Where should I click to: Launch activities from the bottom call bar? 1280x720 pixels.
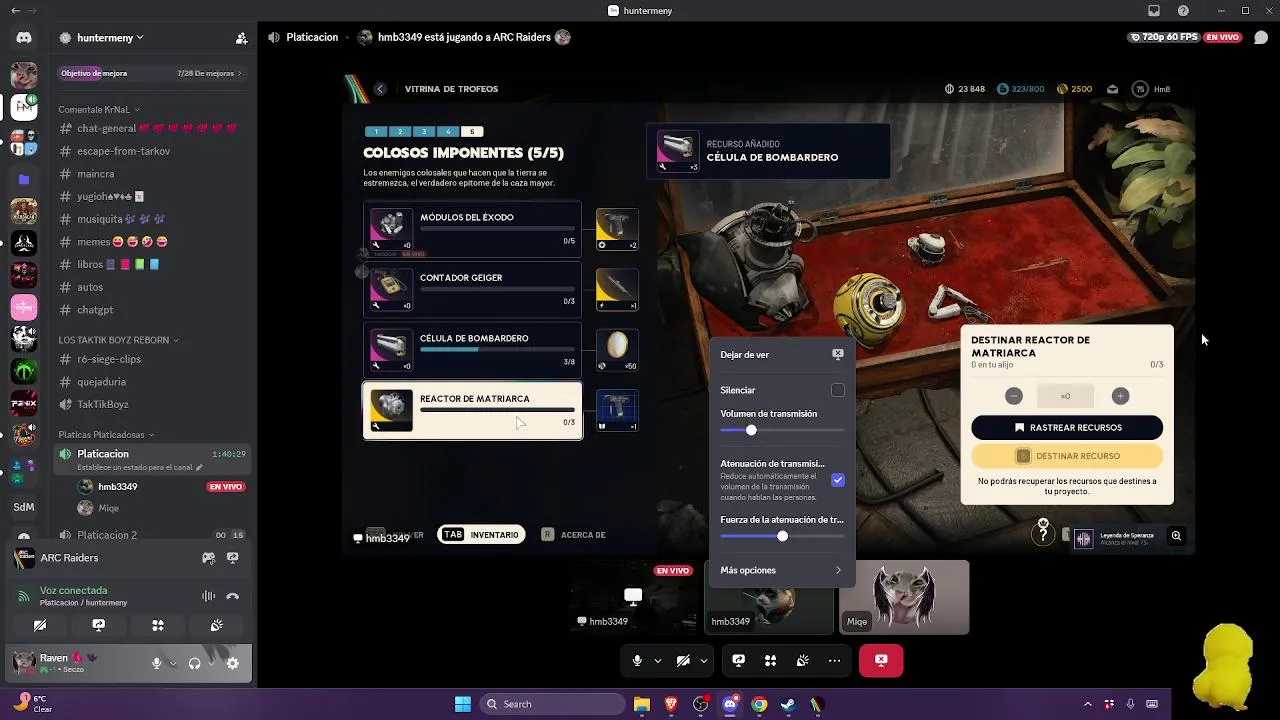[770, 660]
